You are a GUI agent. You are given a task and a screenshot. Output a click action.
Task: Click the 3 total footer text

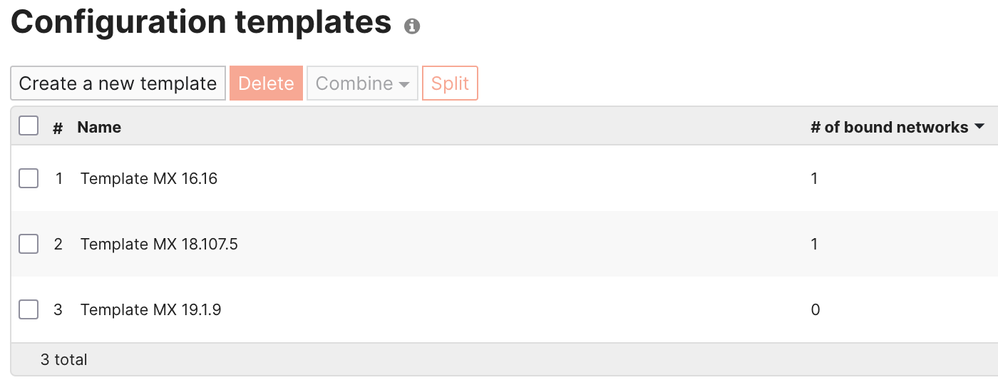(x=64, y=360)
